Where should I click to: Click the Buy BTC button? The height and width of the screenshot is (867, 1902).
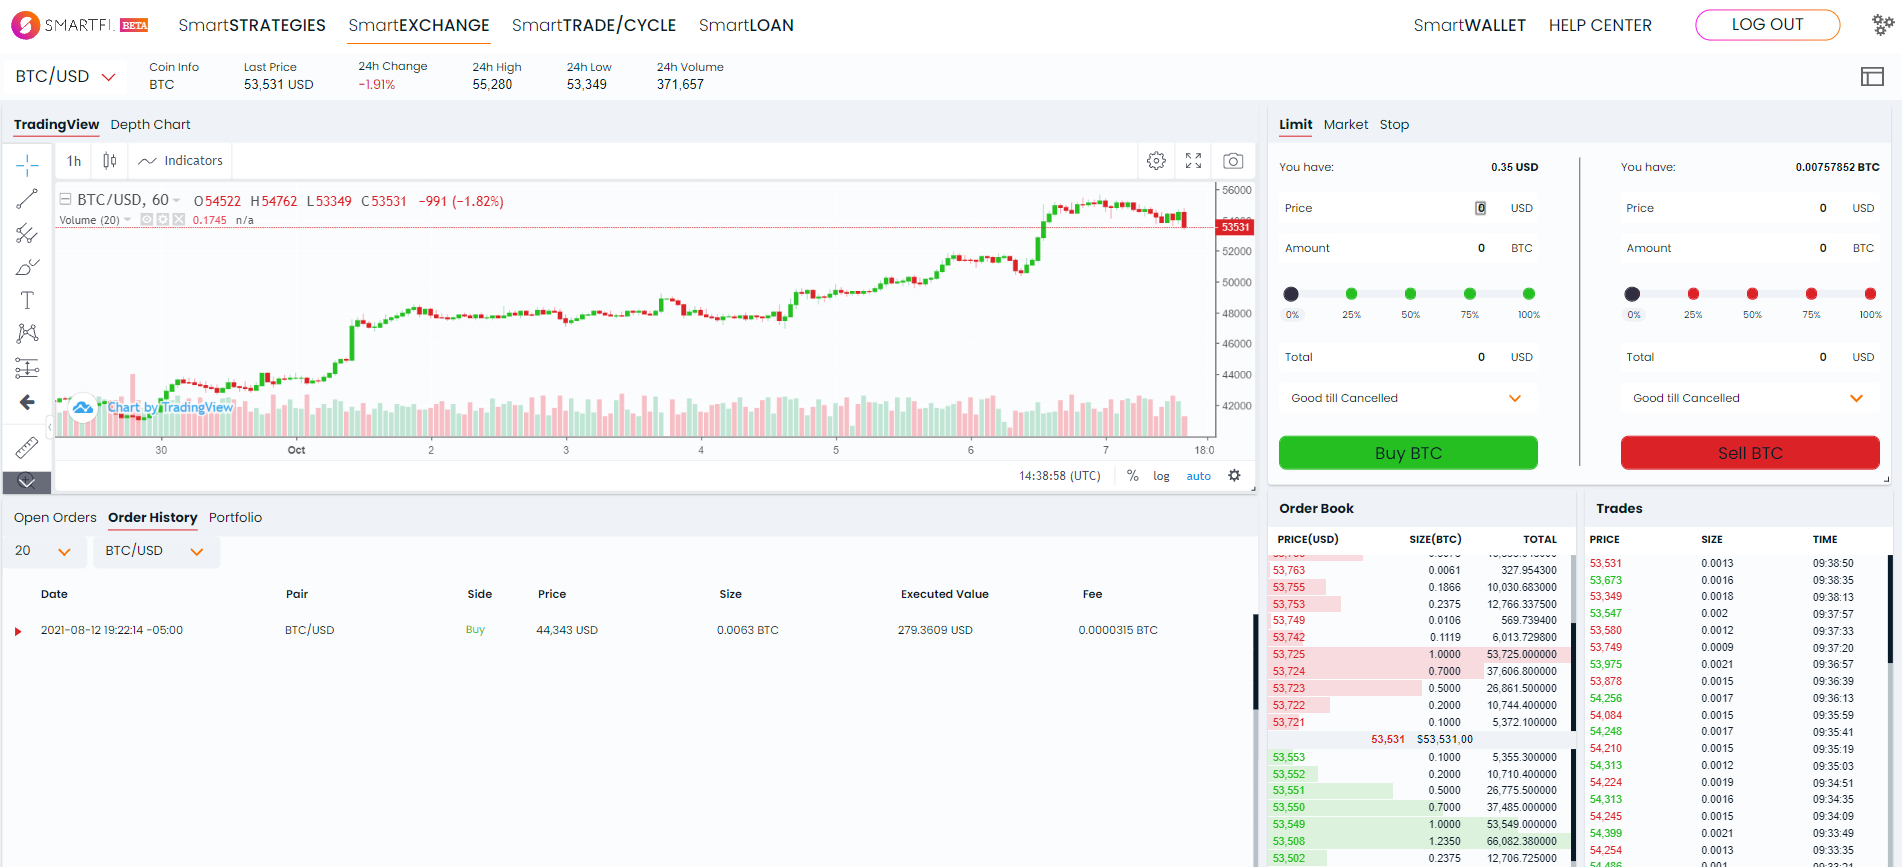[1408, 453]
